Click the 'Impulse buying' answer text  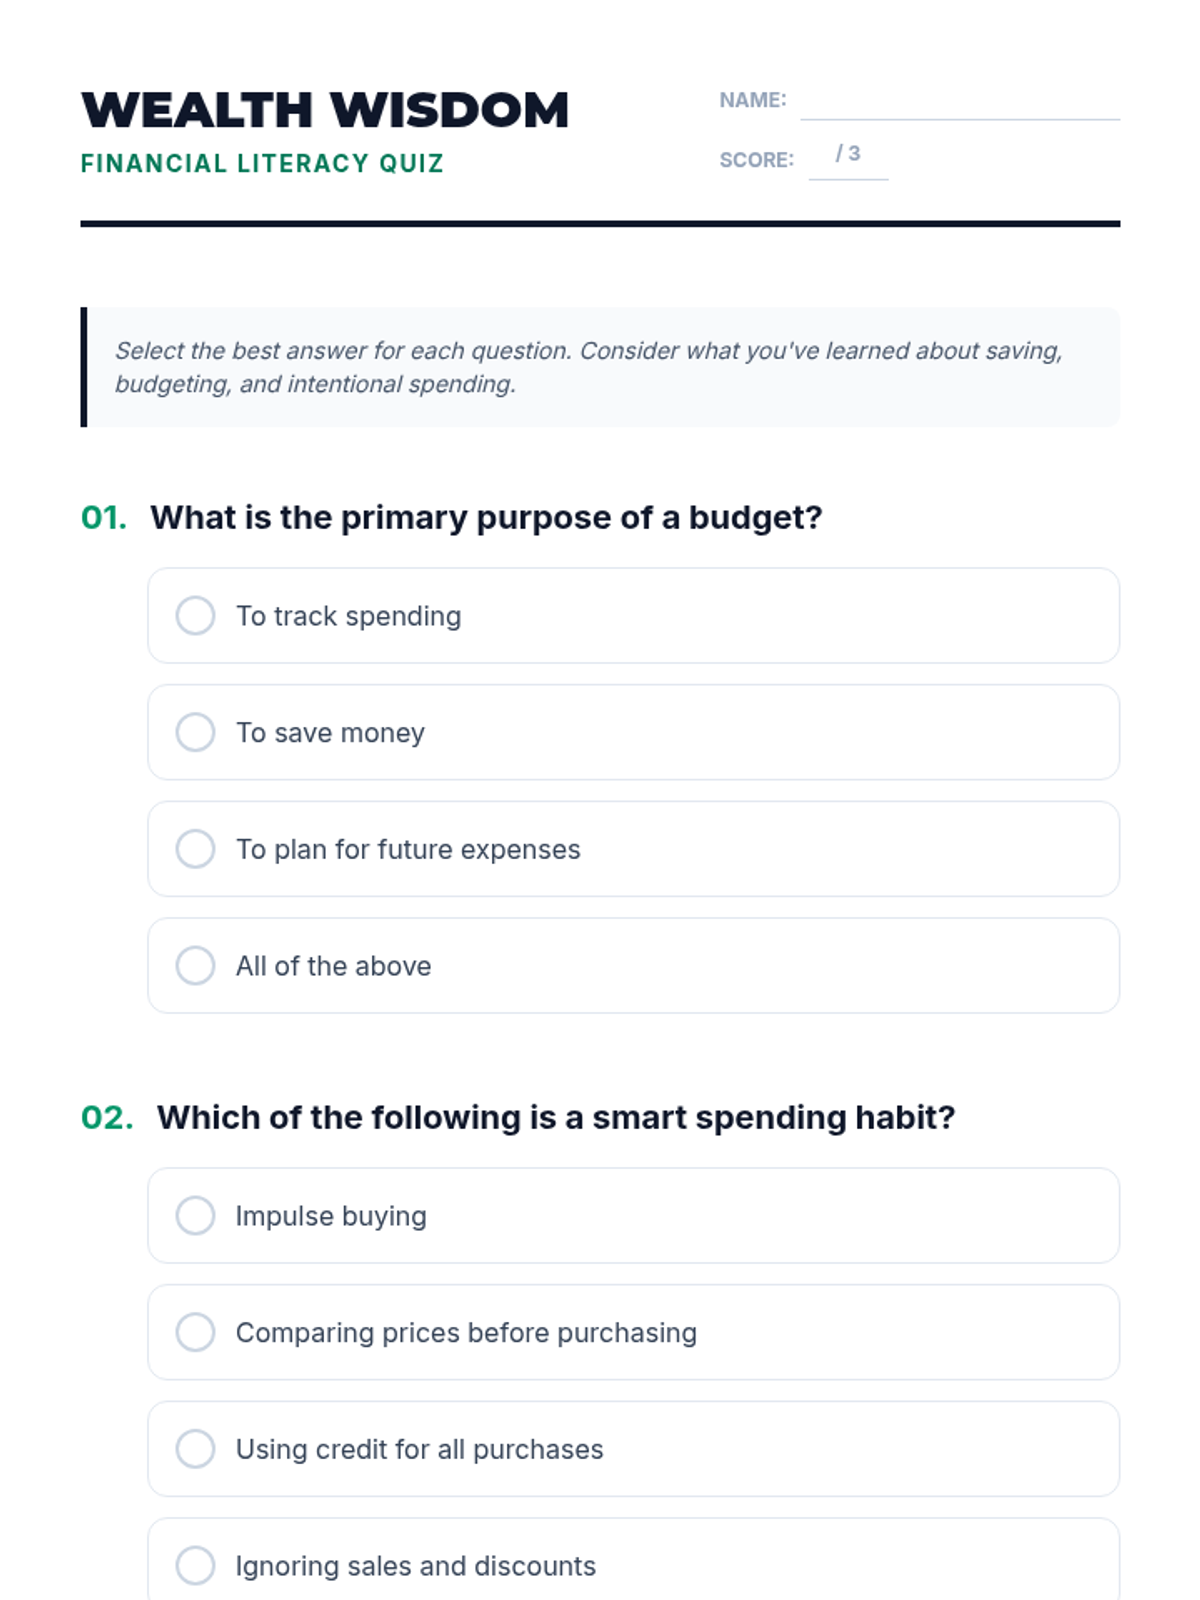tap(331, 1216)
